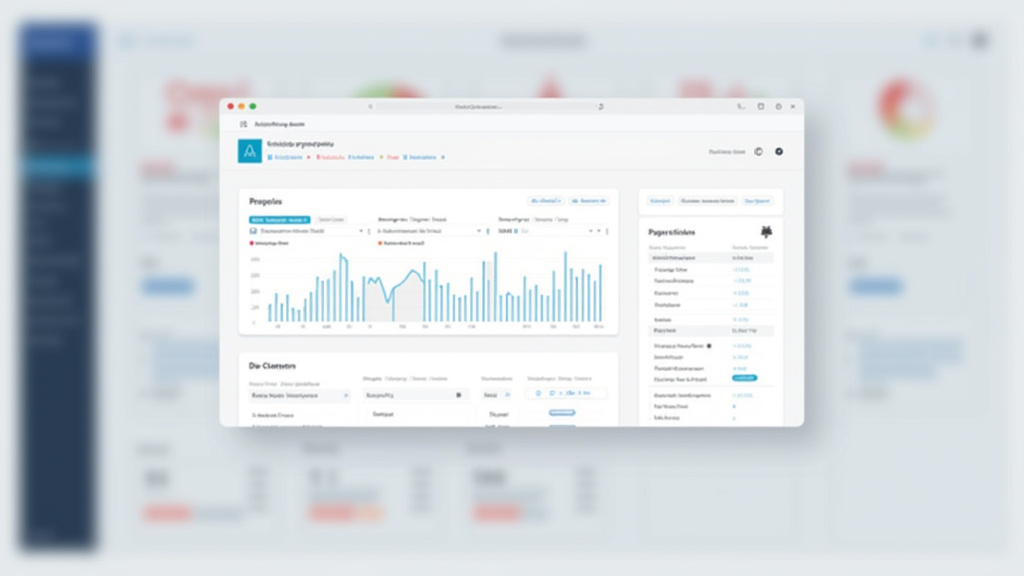Screen dimensions: 1024x576
Task: Click inside the search input of the bottom panel
Action: coord(297,394)
